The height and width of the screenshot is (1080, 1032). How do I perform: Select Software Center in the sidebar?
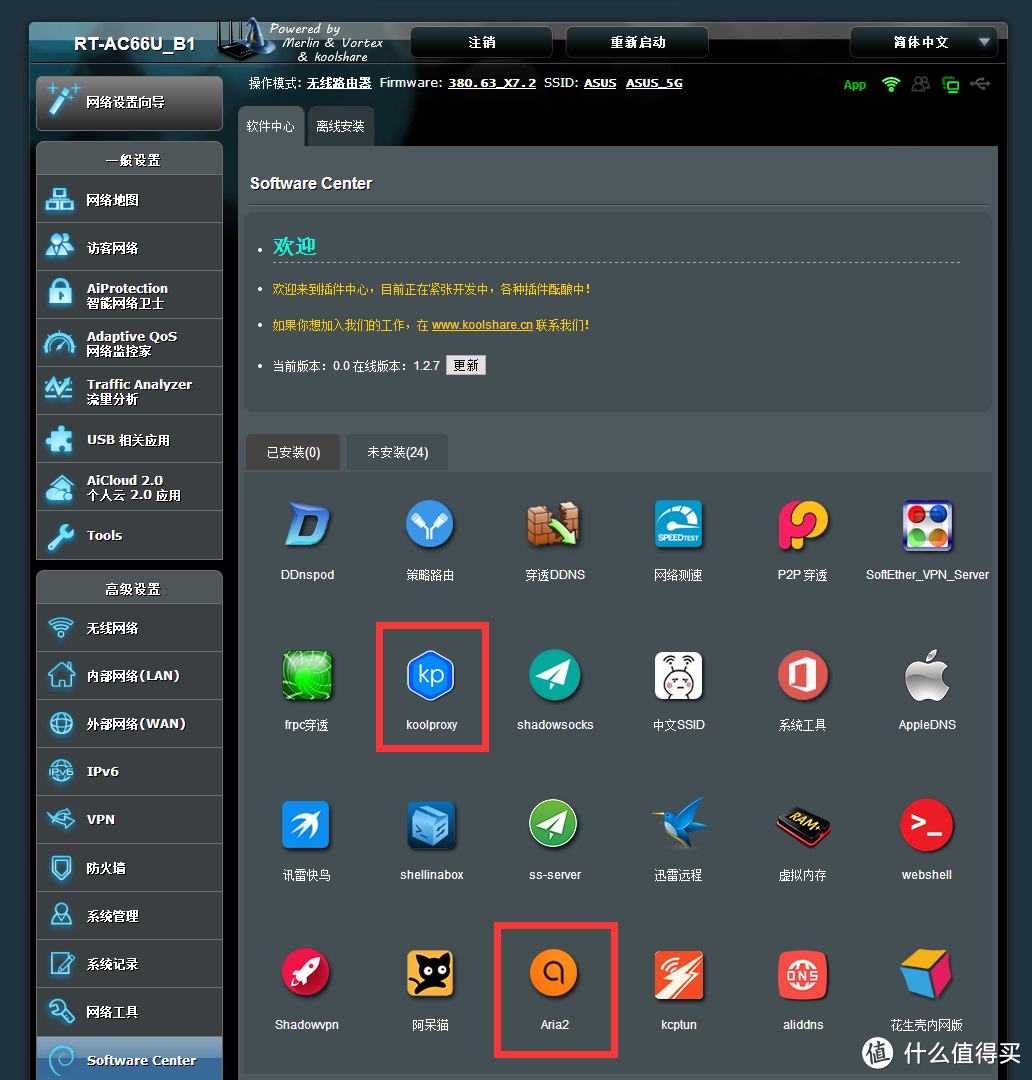130,1059
